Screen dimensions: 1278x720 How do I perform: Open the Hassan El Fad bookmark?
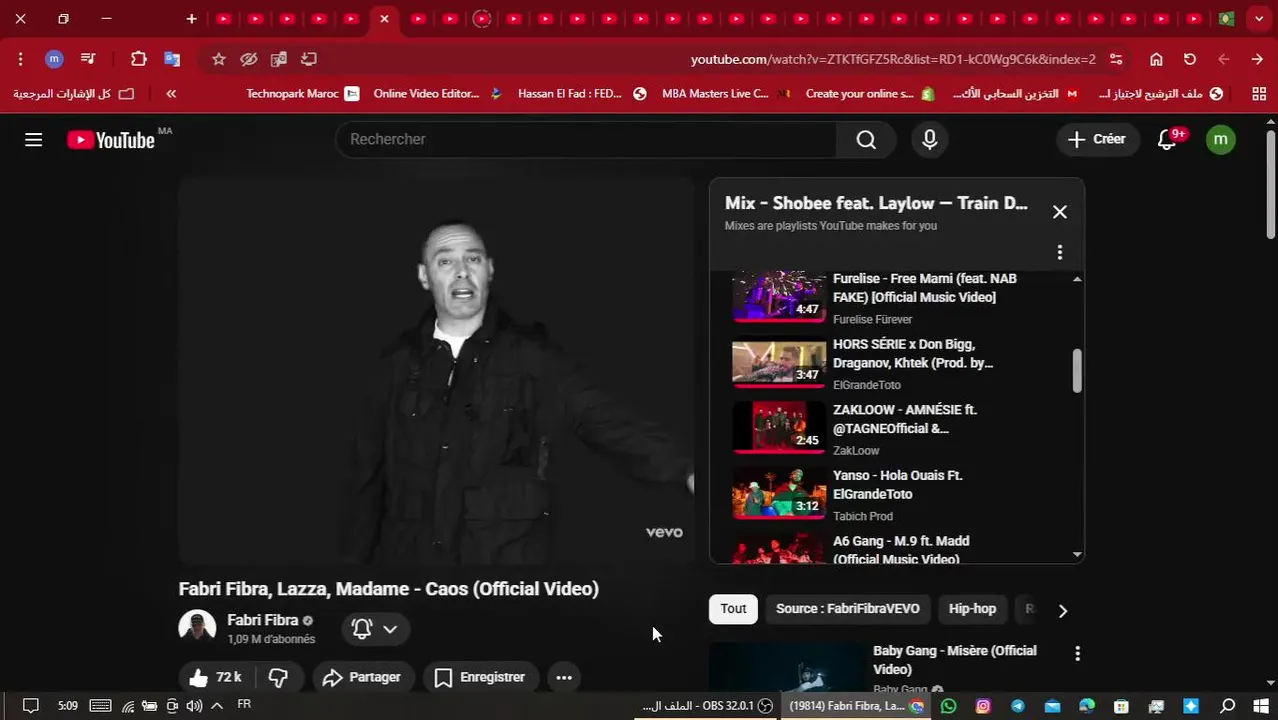pos(582,94)
